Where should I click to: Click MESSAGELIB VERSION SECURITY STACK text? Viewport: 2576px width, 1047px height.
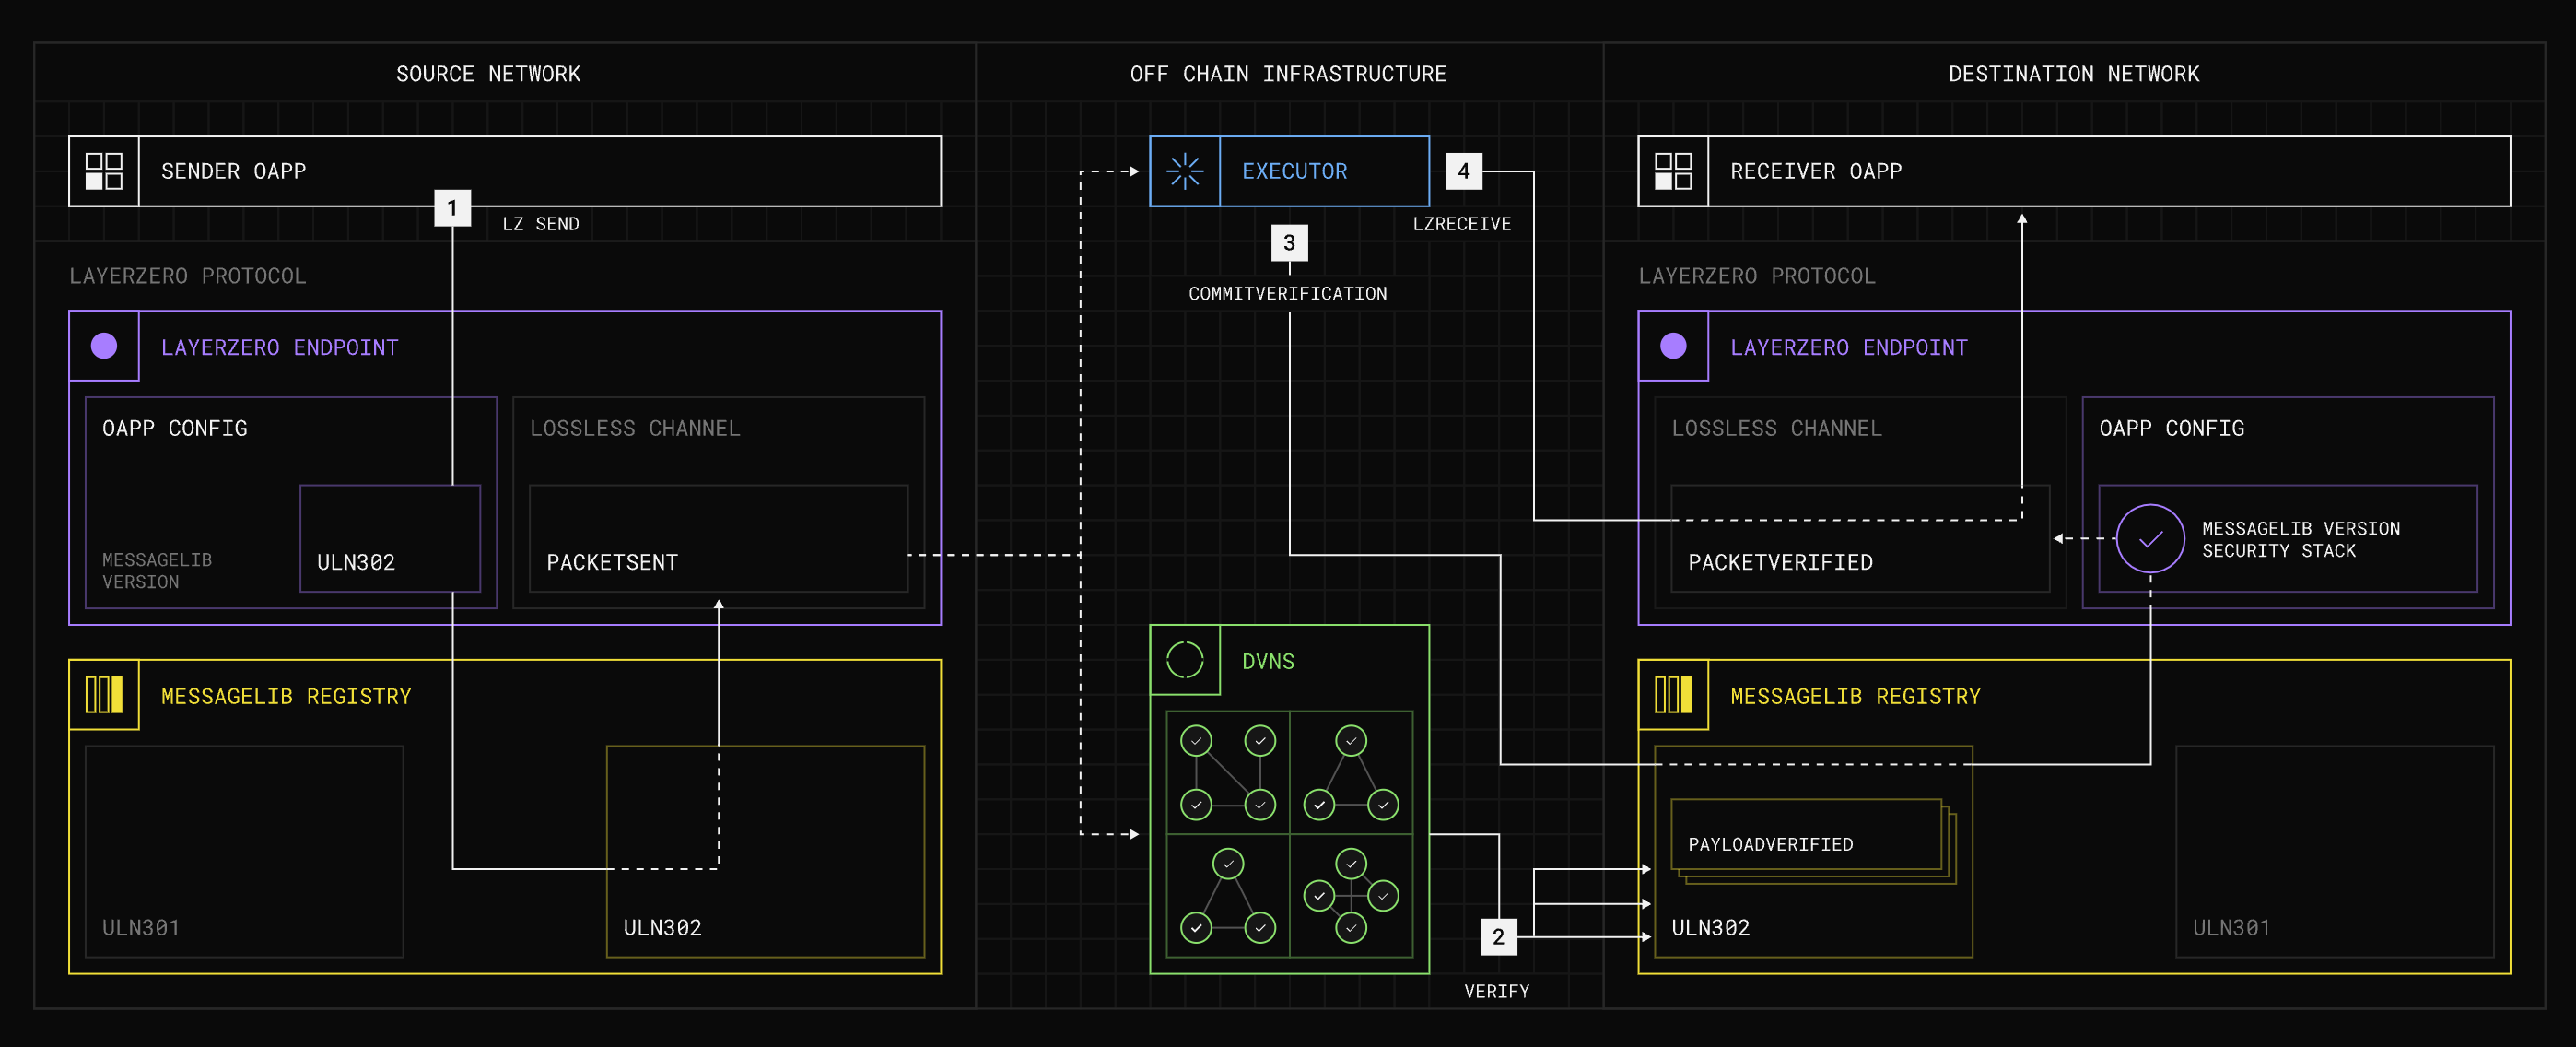coord(2300,540)
